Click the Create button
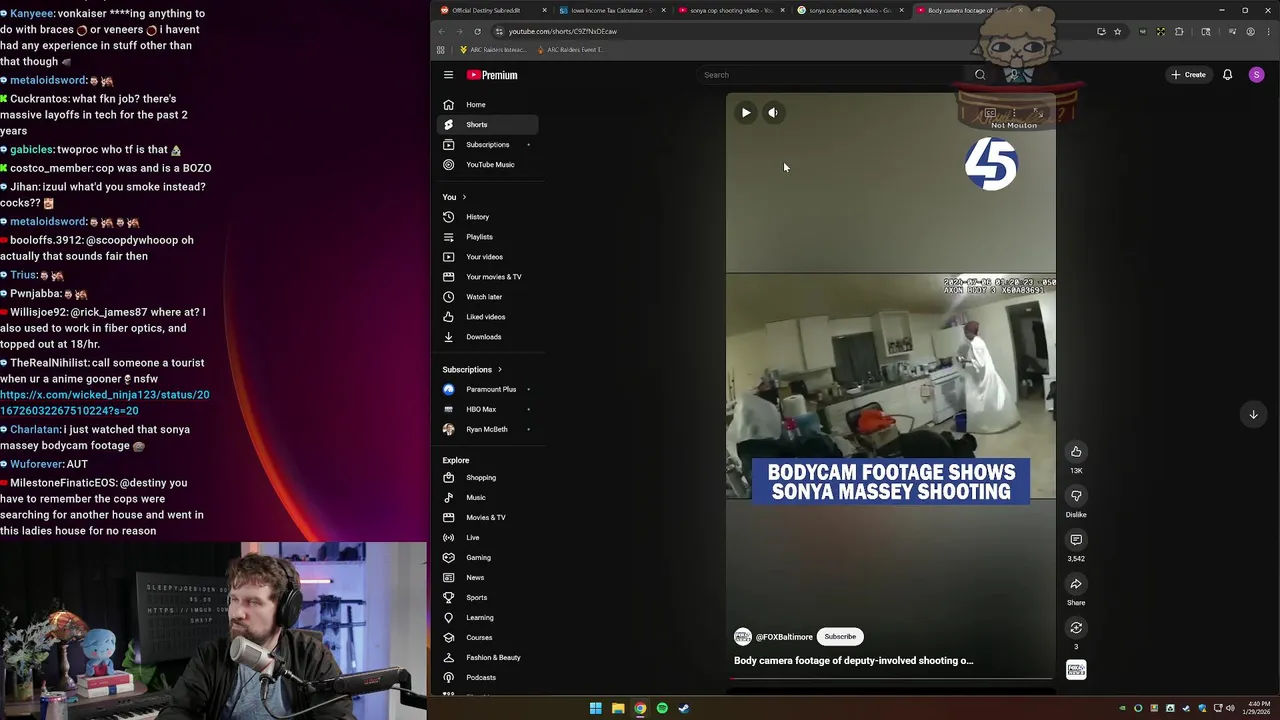 point(1189,75)
